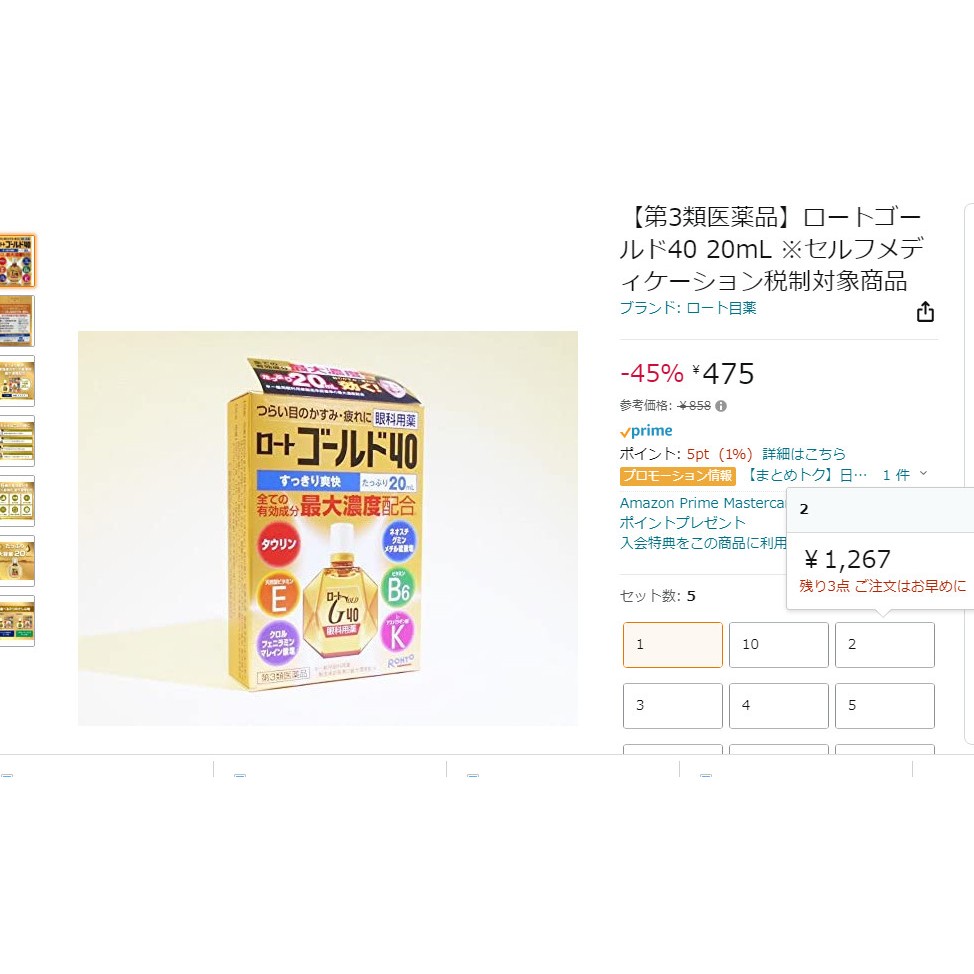Viewport: 974px width, 974px height.
Task: Click the main product box image
Action: (x=328, y=528)
